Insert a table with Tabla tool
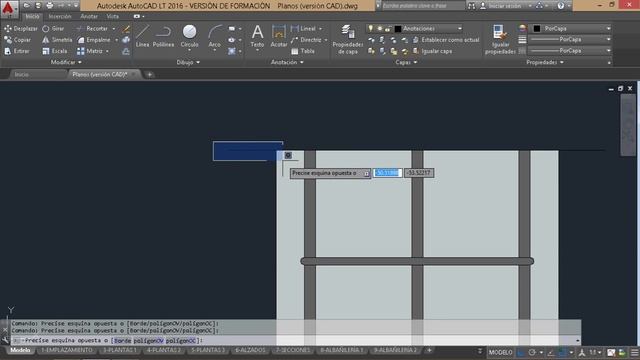The image size is (640, 360). click(x=303, y=51)
